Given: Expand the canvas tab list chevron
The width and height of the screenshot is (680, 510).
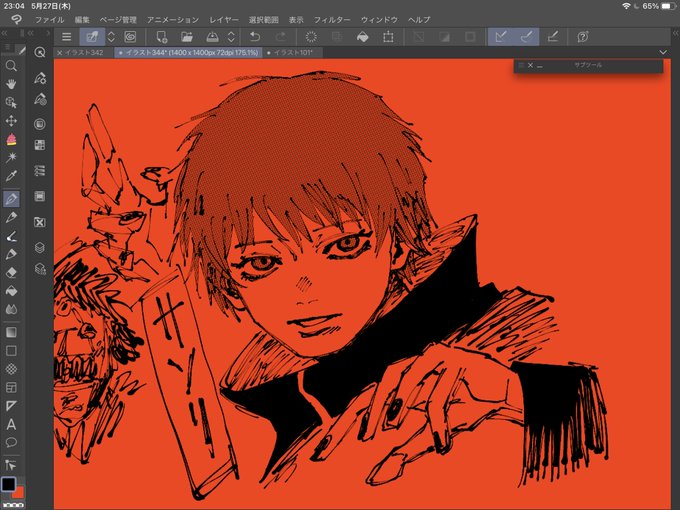Looking at the screenshot, I should (x=663, y=52).
